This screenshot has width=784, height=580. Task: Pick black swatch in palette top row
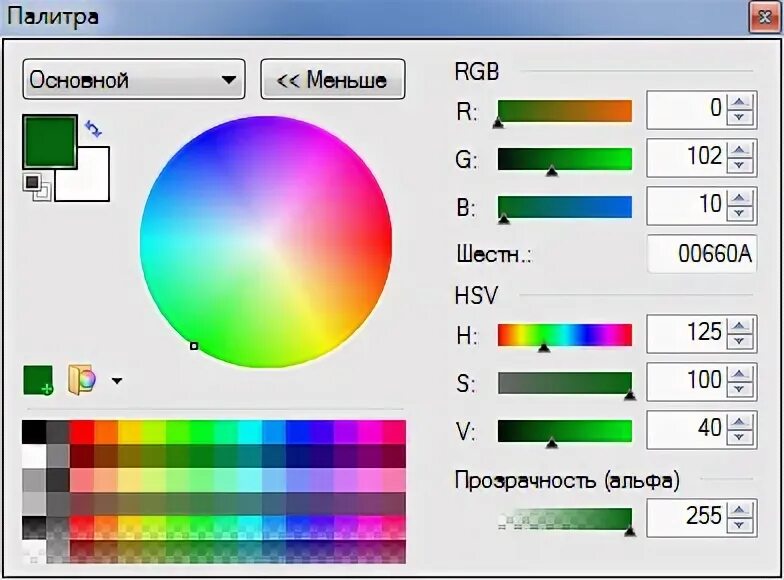34,432
